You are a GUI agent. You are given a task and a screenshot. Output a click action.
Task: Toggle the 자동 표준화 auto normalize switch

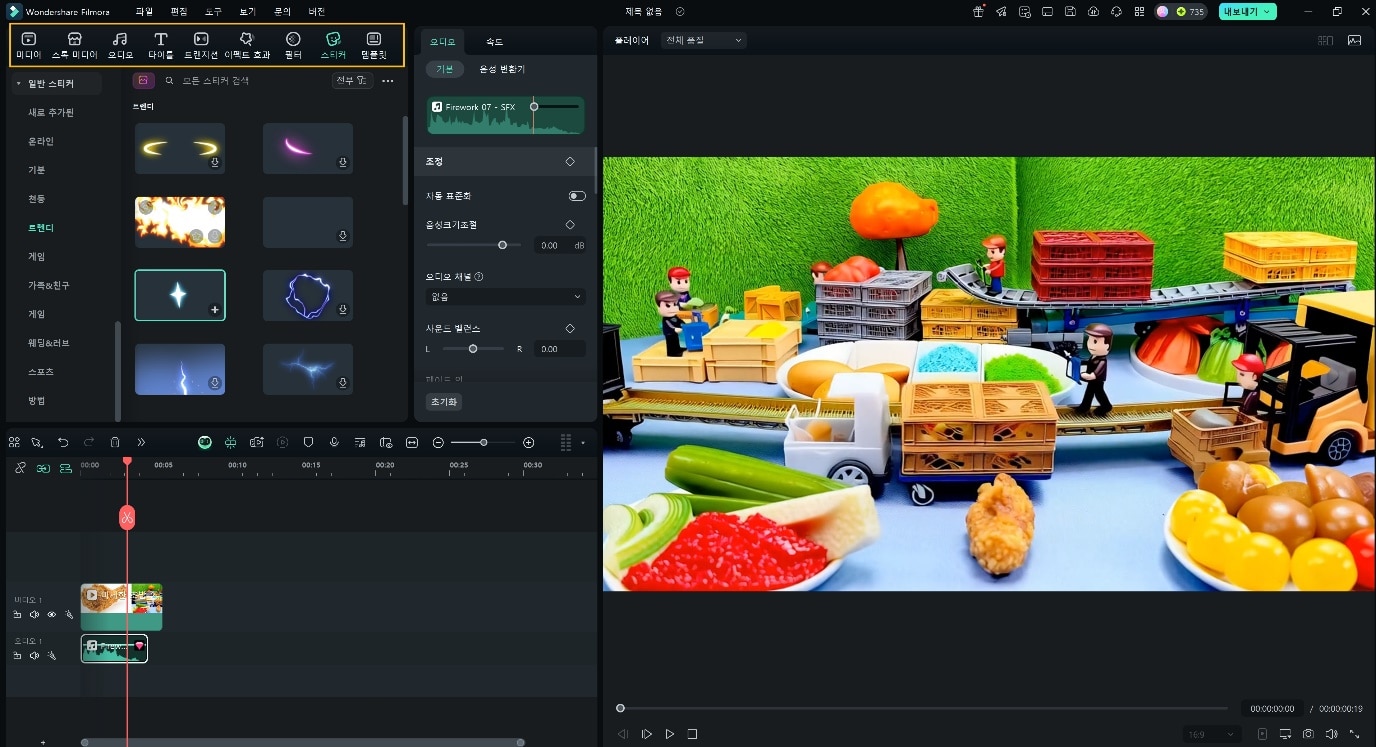[577, 196]
